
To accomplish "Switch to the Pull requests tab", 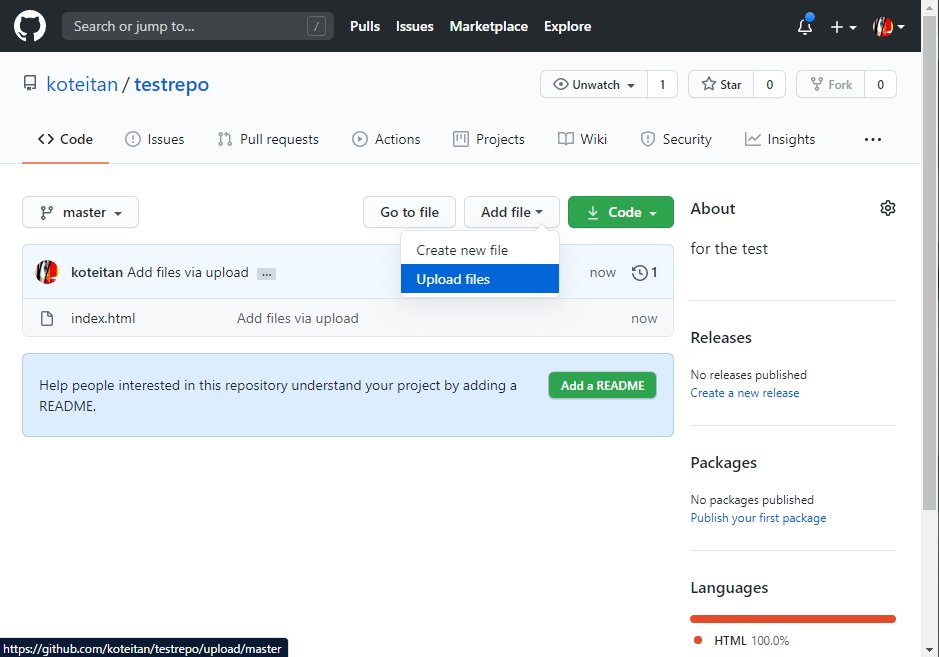I will click(268, 140).
